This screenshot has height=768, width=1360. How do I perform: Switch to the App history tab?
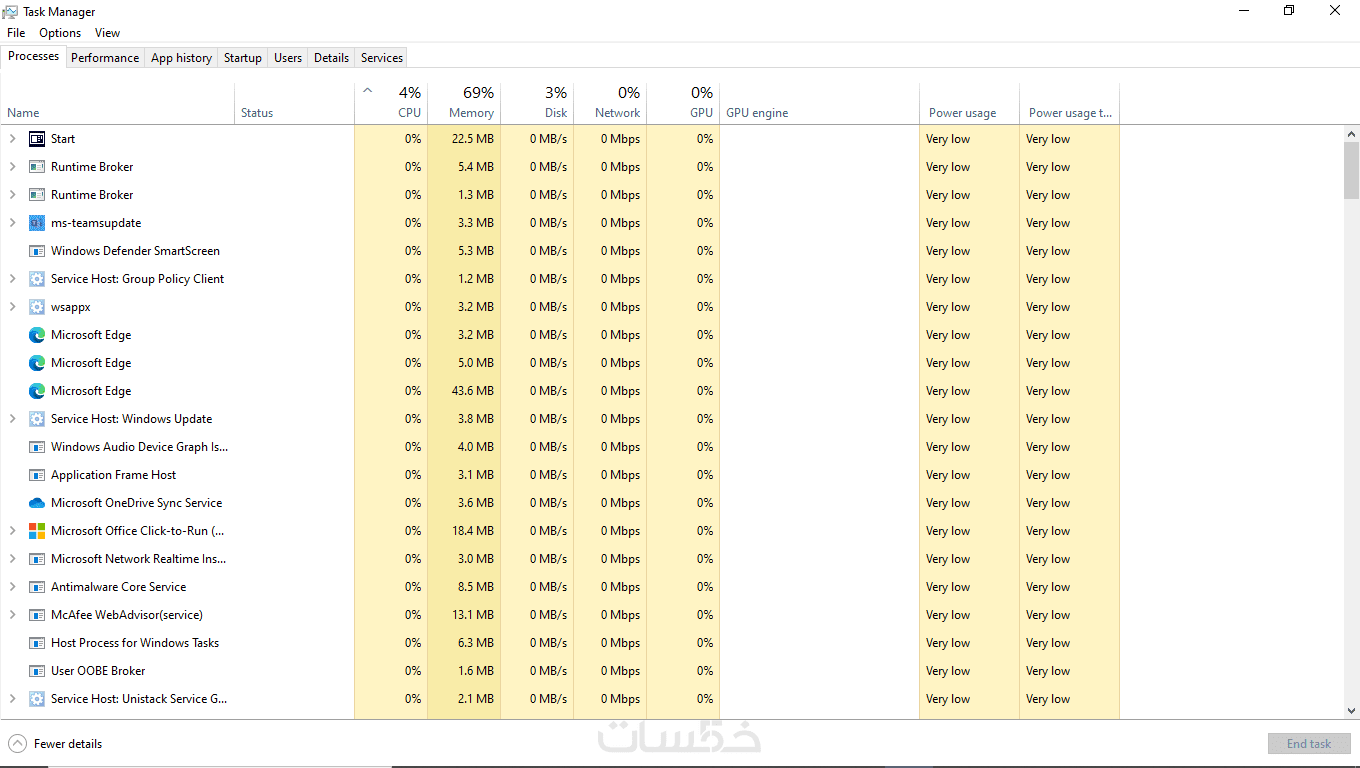tap(181, 58)
